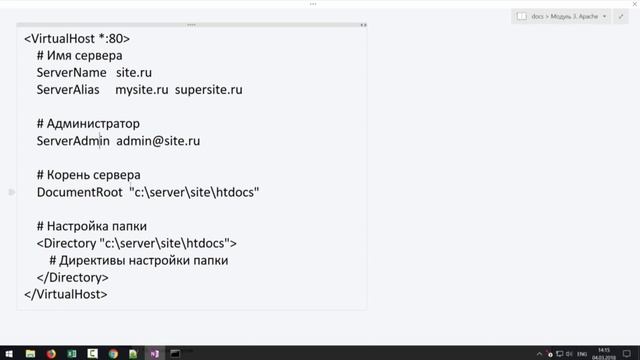Open the network status tray icon

pyautogui.click(x=560, y=354)
